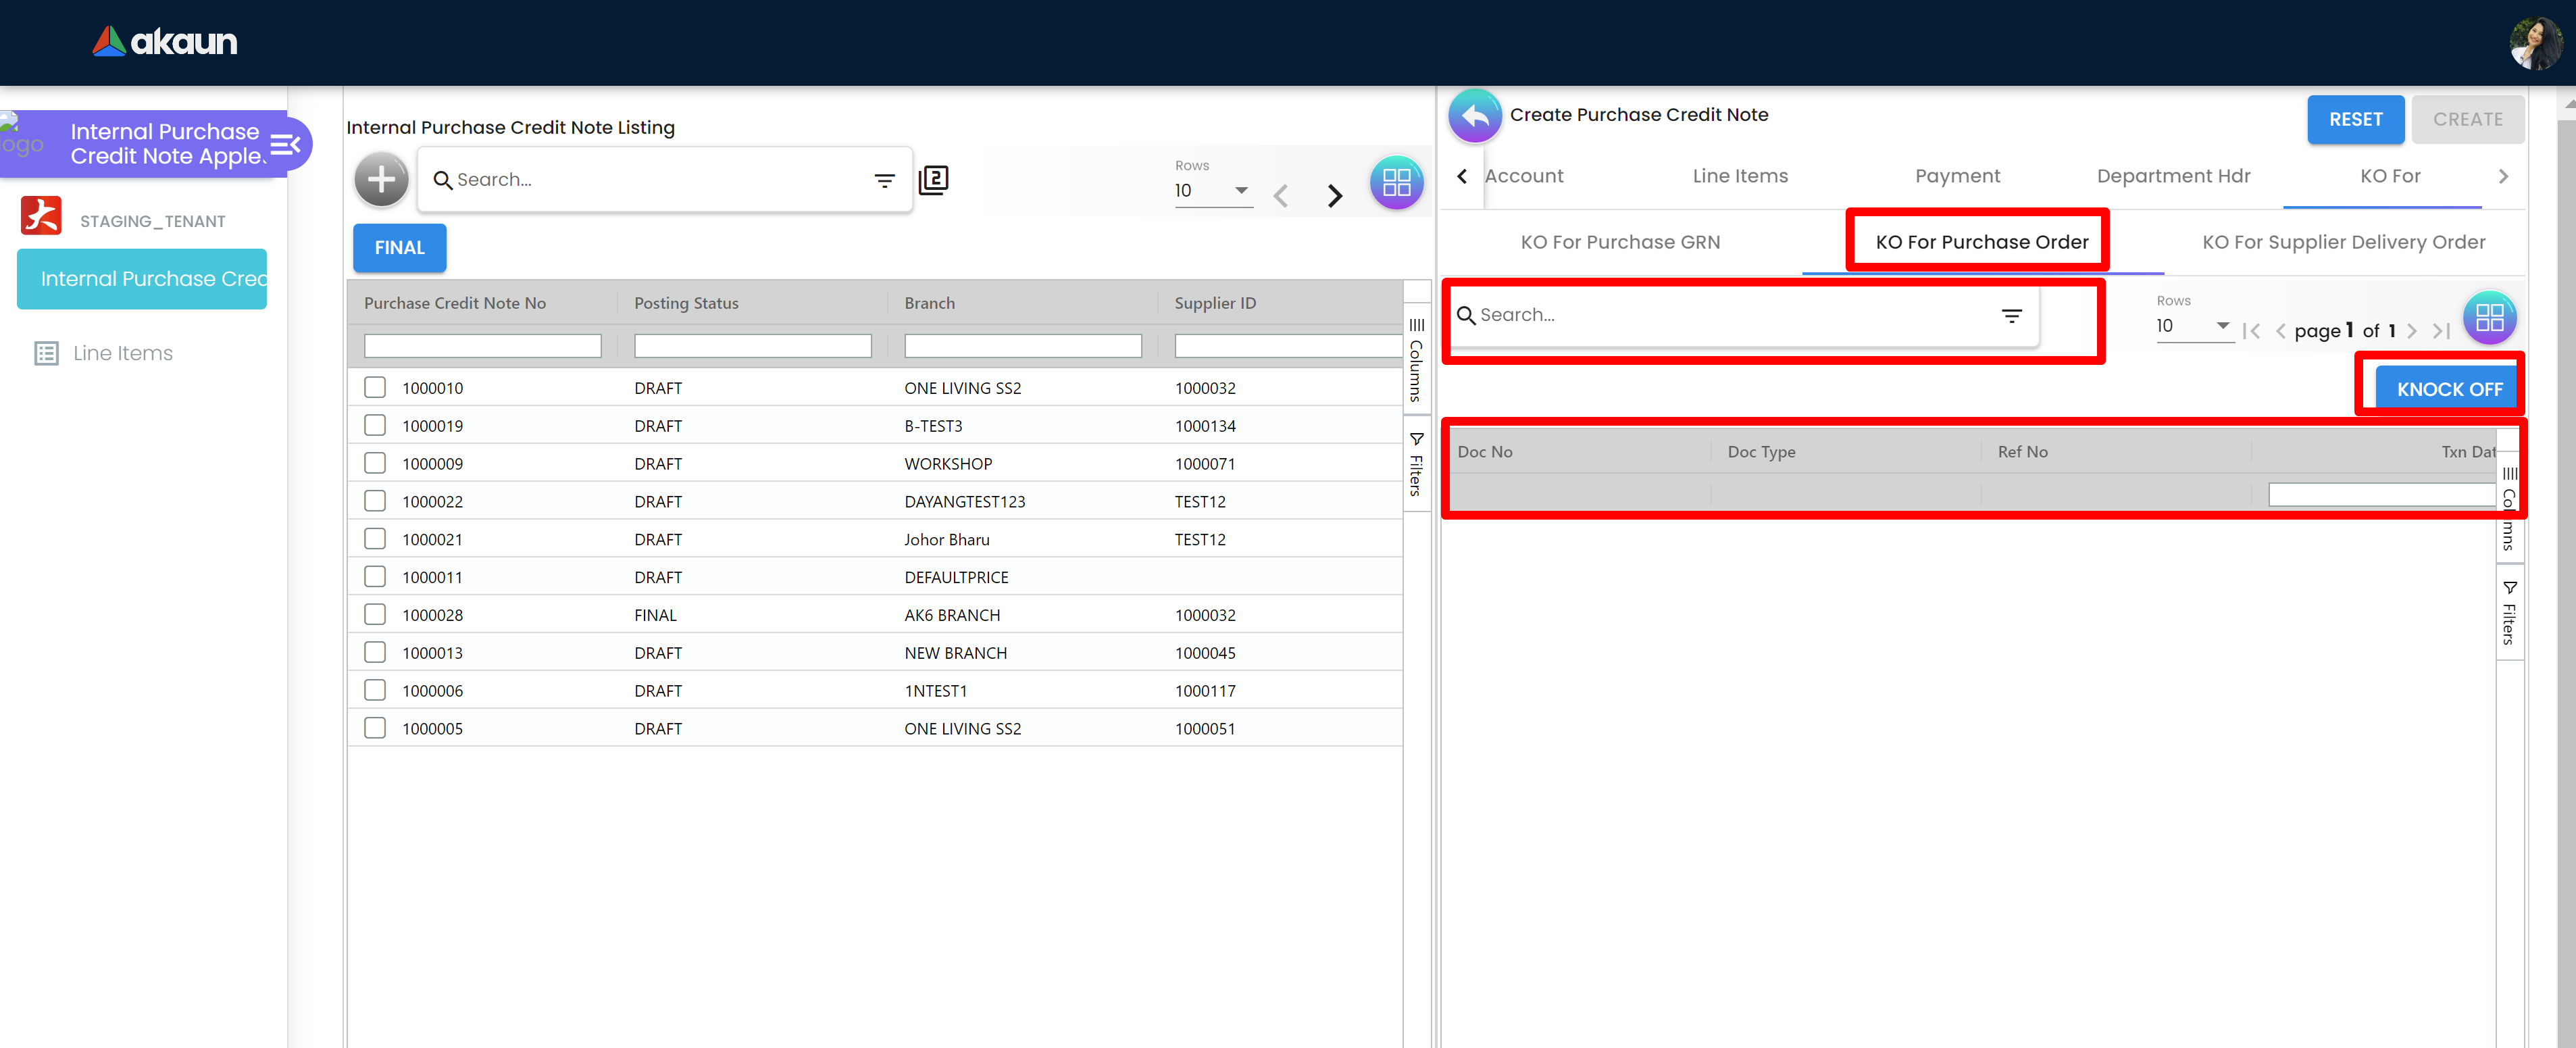Open filter options icon in listing search bar
The image size is (2576, 1048).
(884, 181)
